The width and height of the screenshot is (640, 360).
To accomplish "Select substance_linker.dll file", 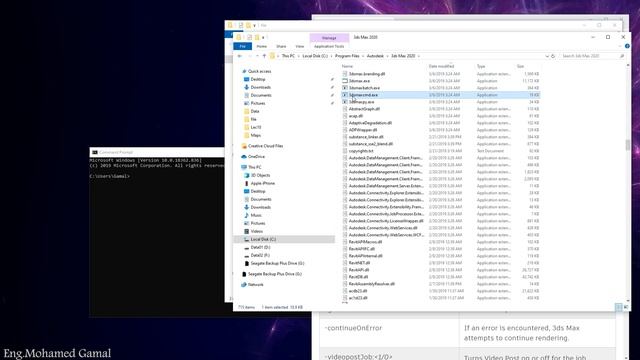I will click(x=366, y=137).
